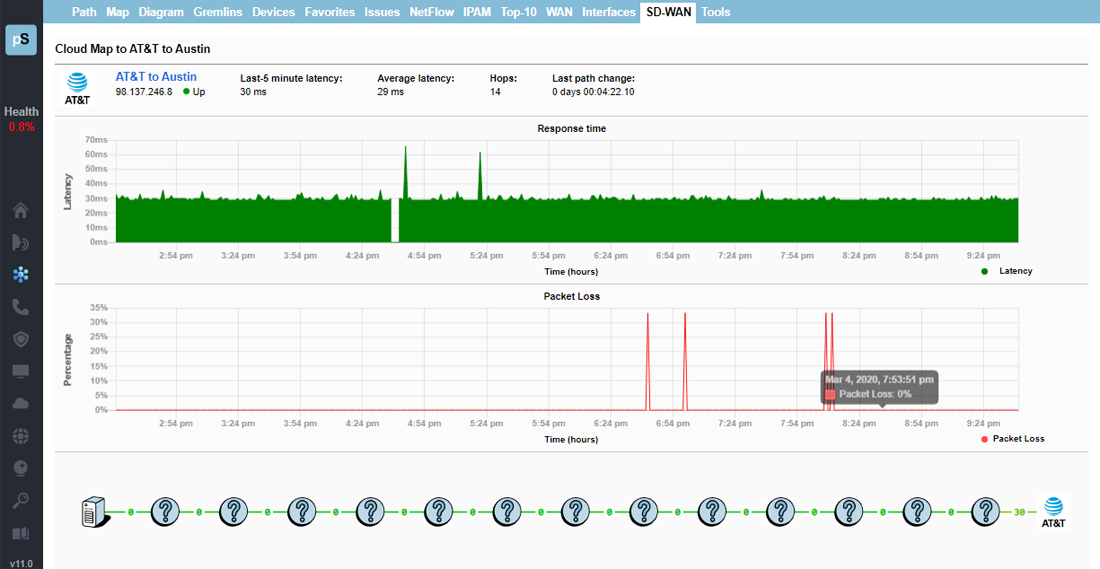Go to the Gremlins tab

[219, 12]
